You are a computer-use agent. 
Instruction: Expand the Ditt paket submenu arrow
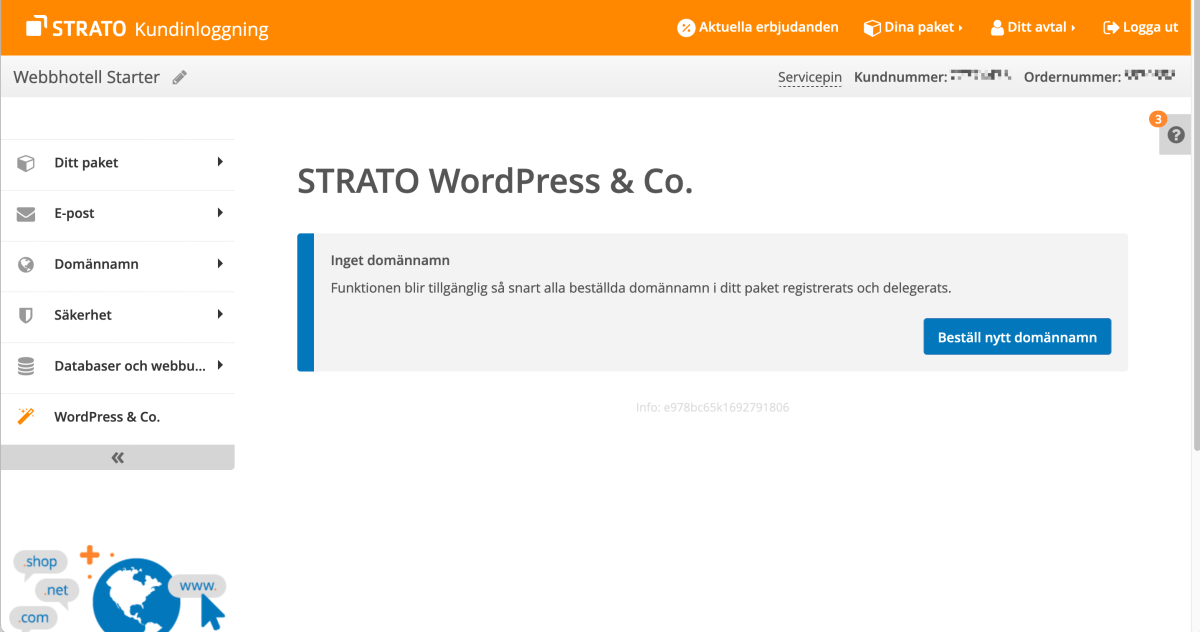pos(220,161)
